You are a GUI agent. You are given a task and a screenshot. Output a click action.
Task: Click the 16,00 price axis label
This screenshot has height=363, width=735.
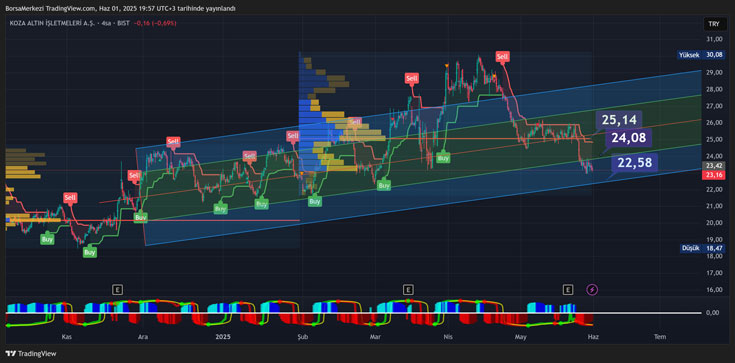click(713, 289)
